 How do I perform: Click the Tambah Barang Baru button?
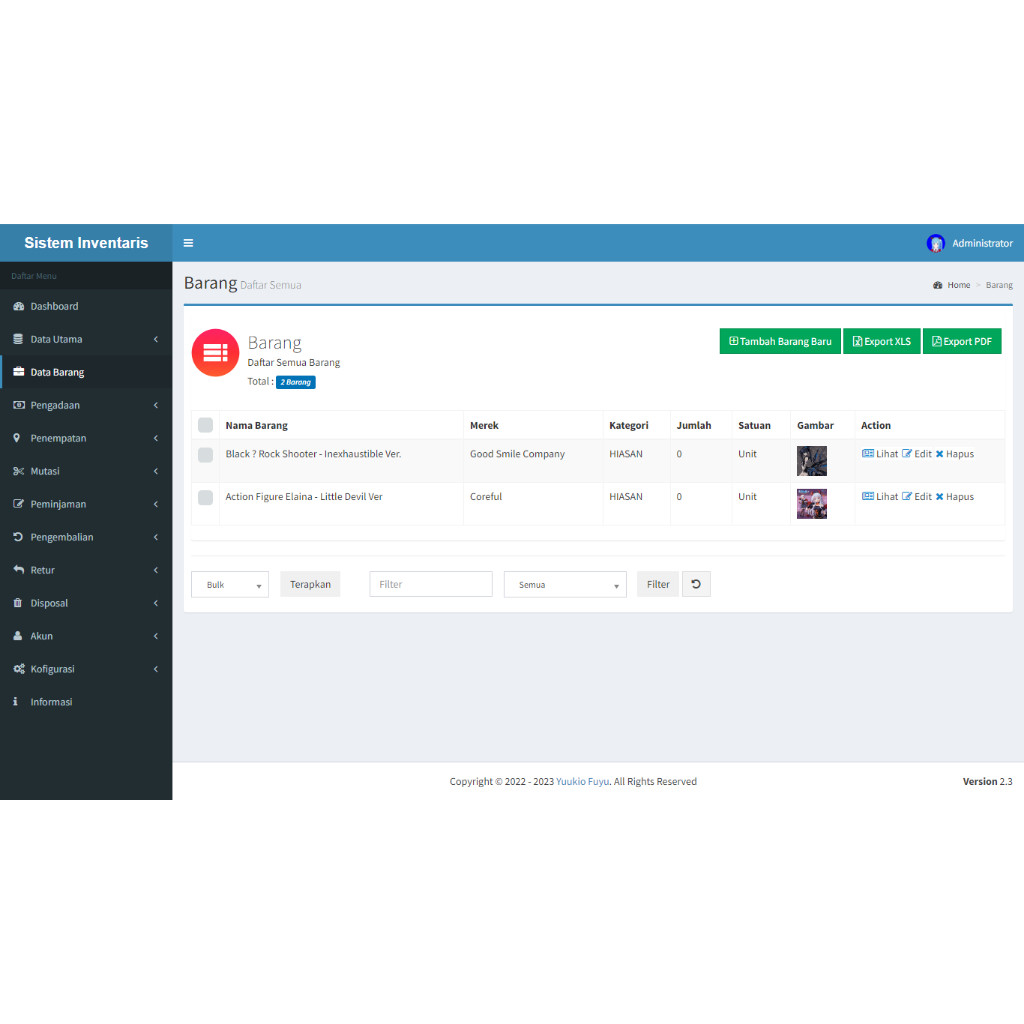click(780, 341)
